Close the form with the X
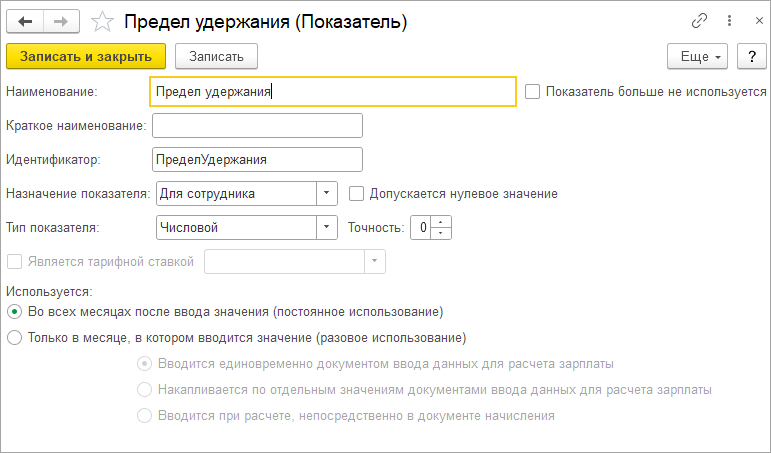Image resolution: width=771 pixels, height=453 pixels. 759,21
